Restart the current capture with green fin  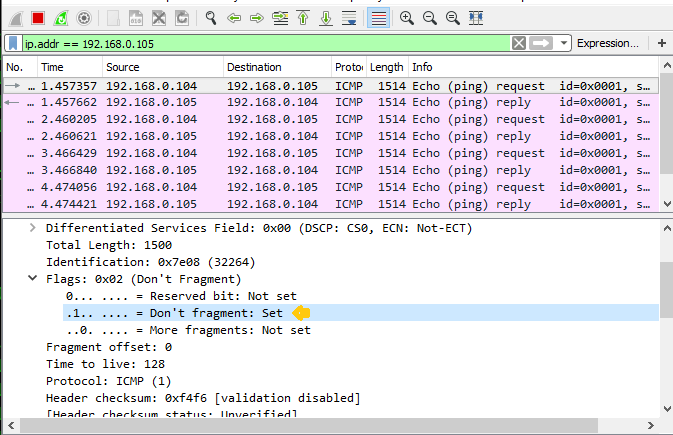tap(61, 18)
